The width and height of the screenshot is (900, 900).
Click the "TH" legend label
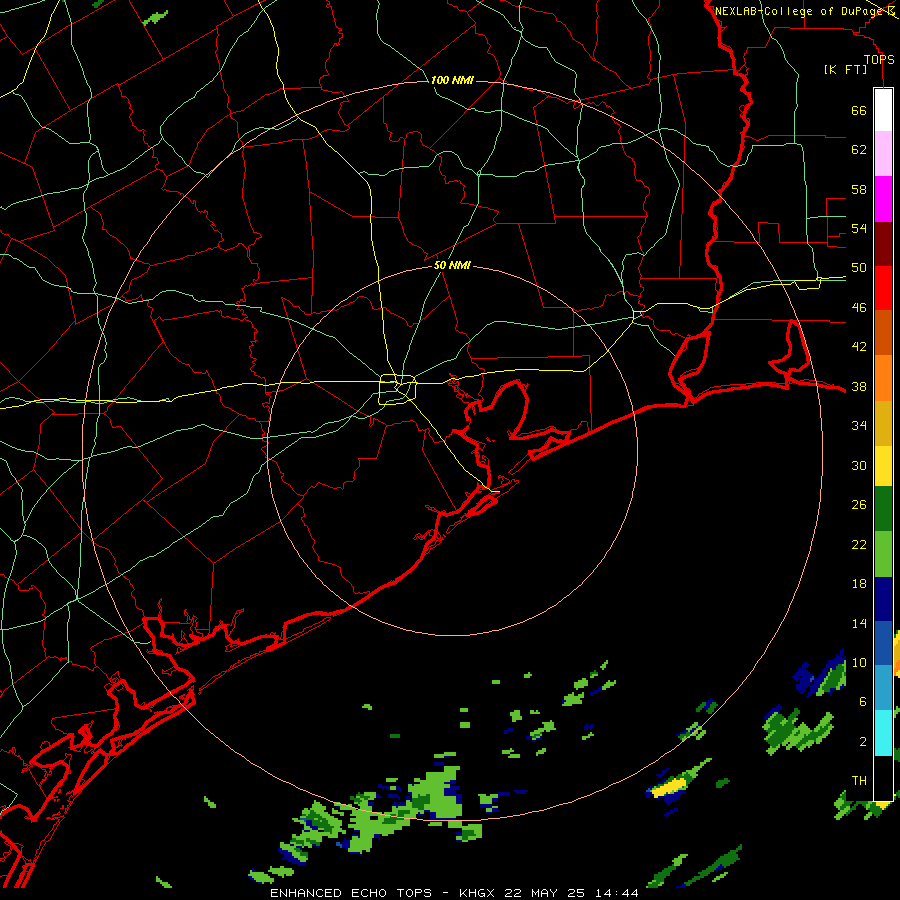click(x=859, y=781)
